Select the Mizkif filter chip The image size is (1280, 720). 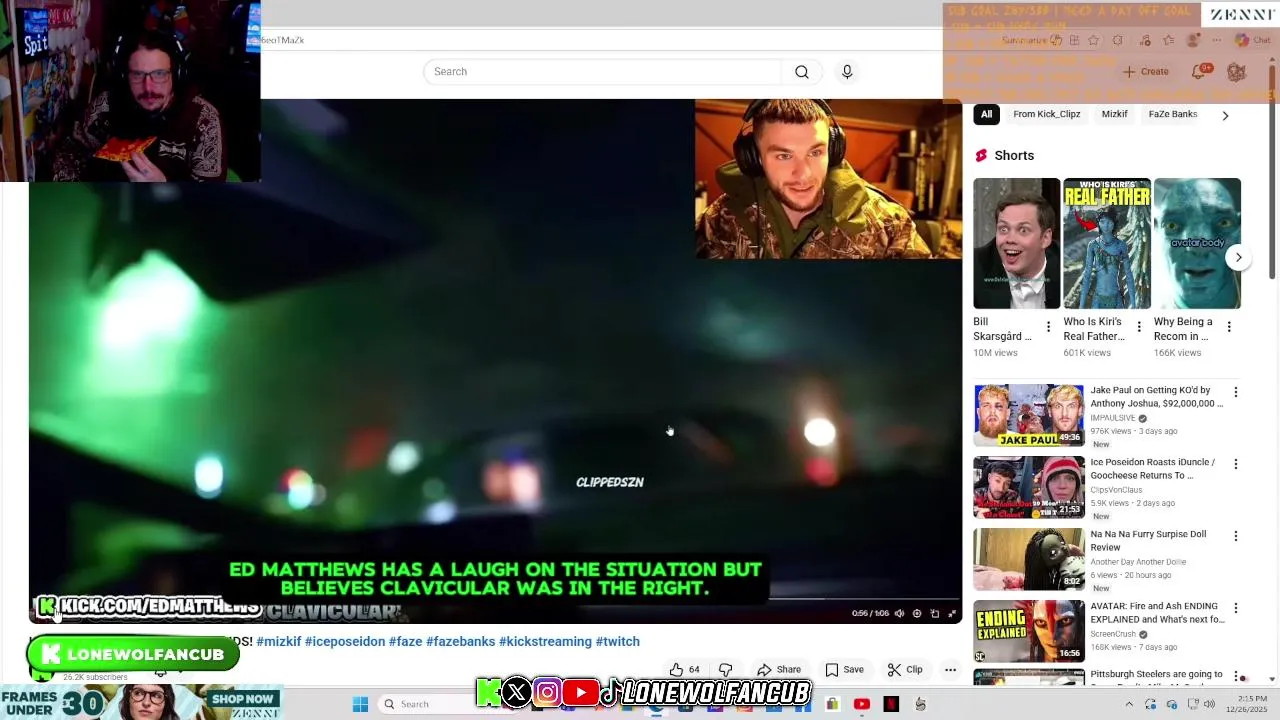(1114, 114)
